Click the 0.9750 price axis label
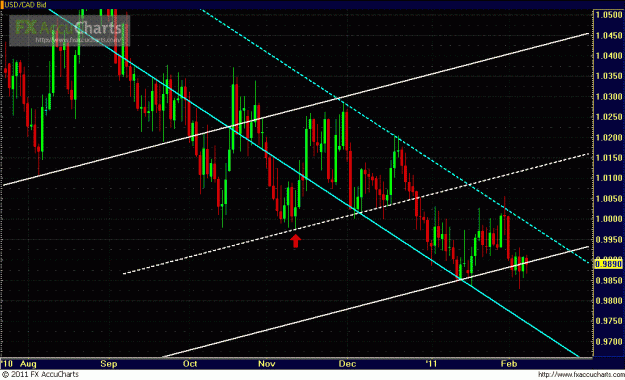This screenshot has width=625, height=380. point(609,321)
